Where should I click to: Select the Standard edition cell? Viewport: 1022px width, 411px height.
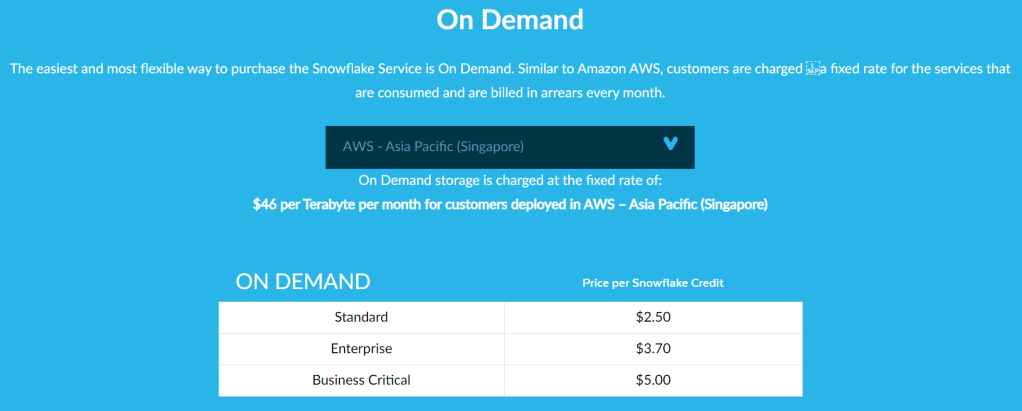(361, 317)
